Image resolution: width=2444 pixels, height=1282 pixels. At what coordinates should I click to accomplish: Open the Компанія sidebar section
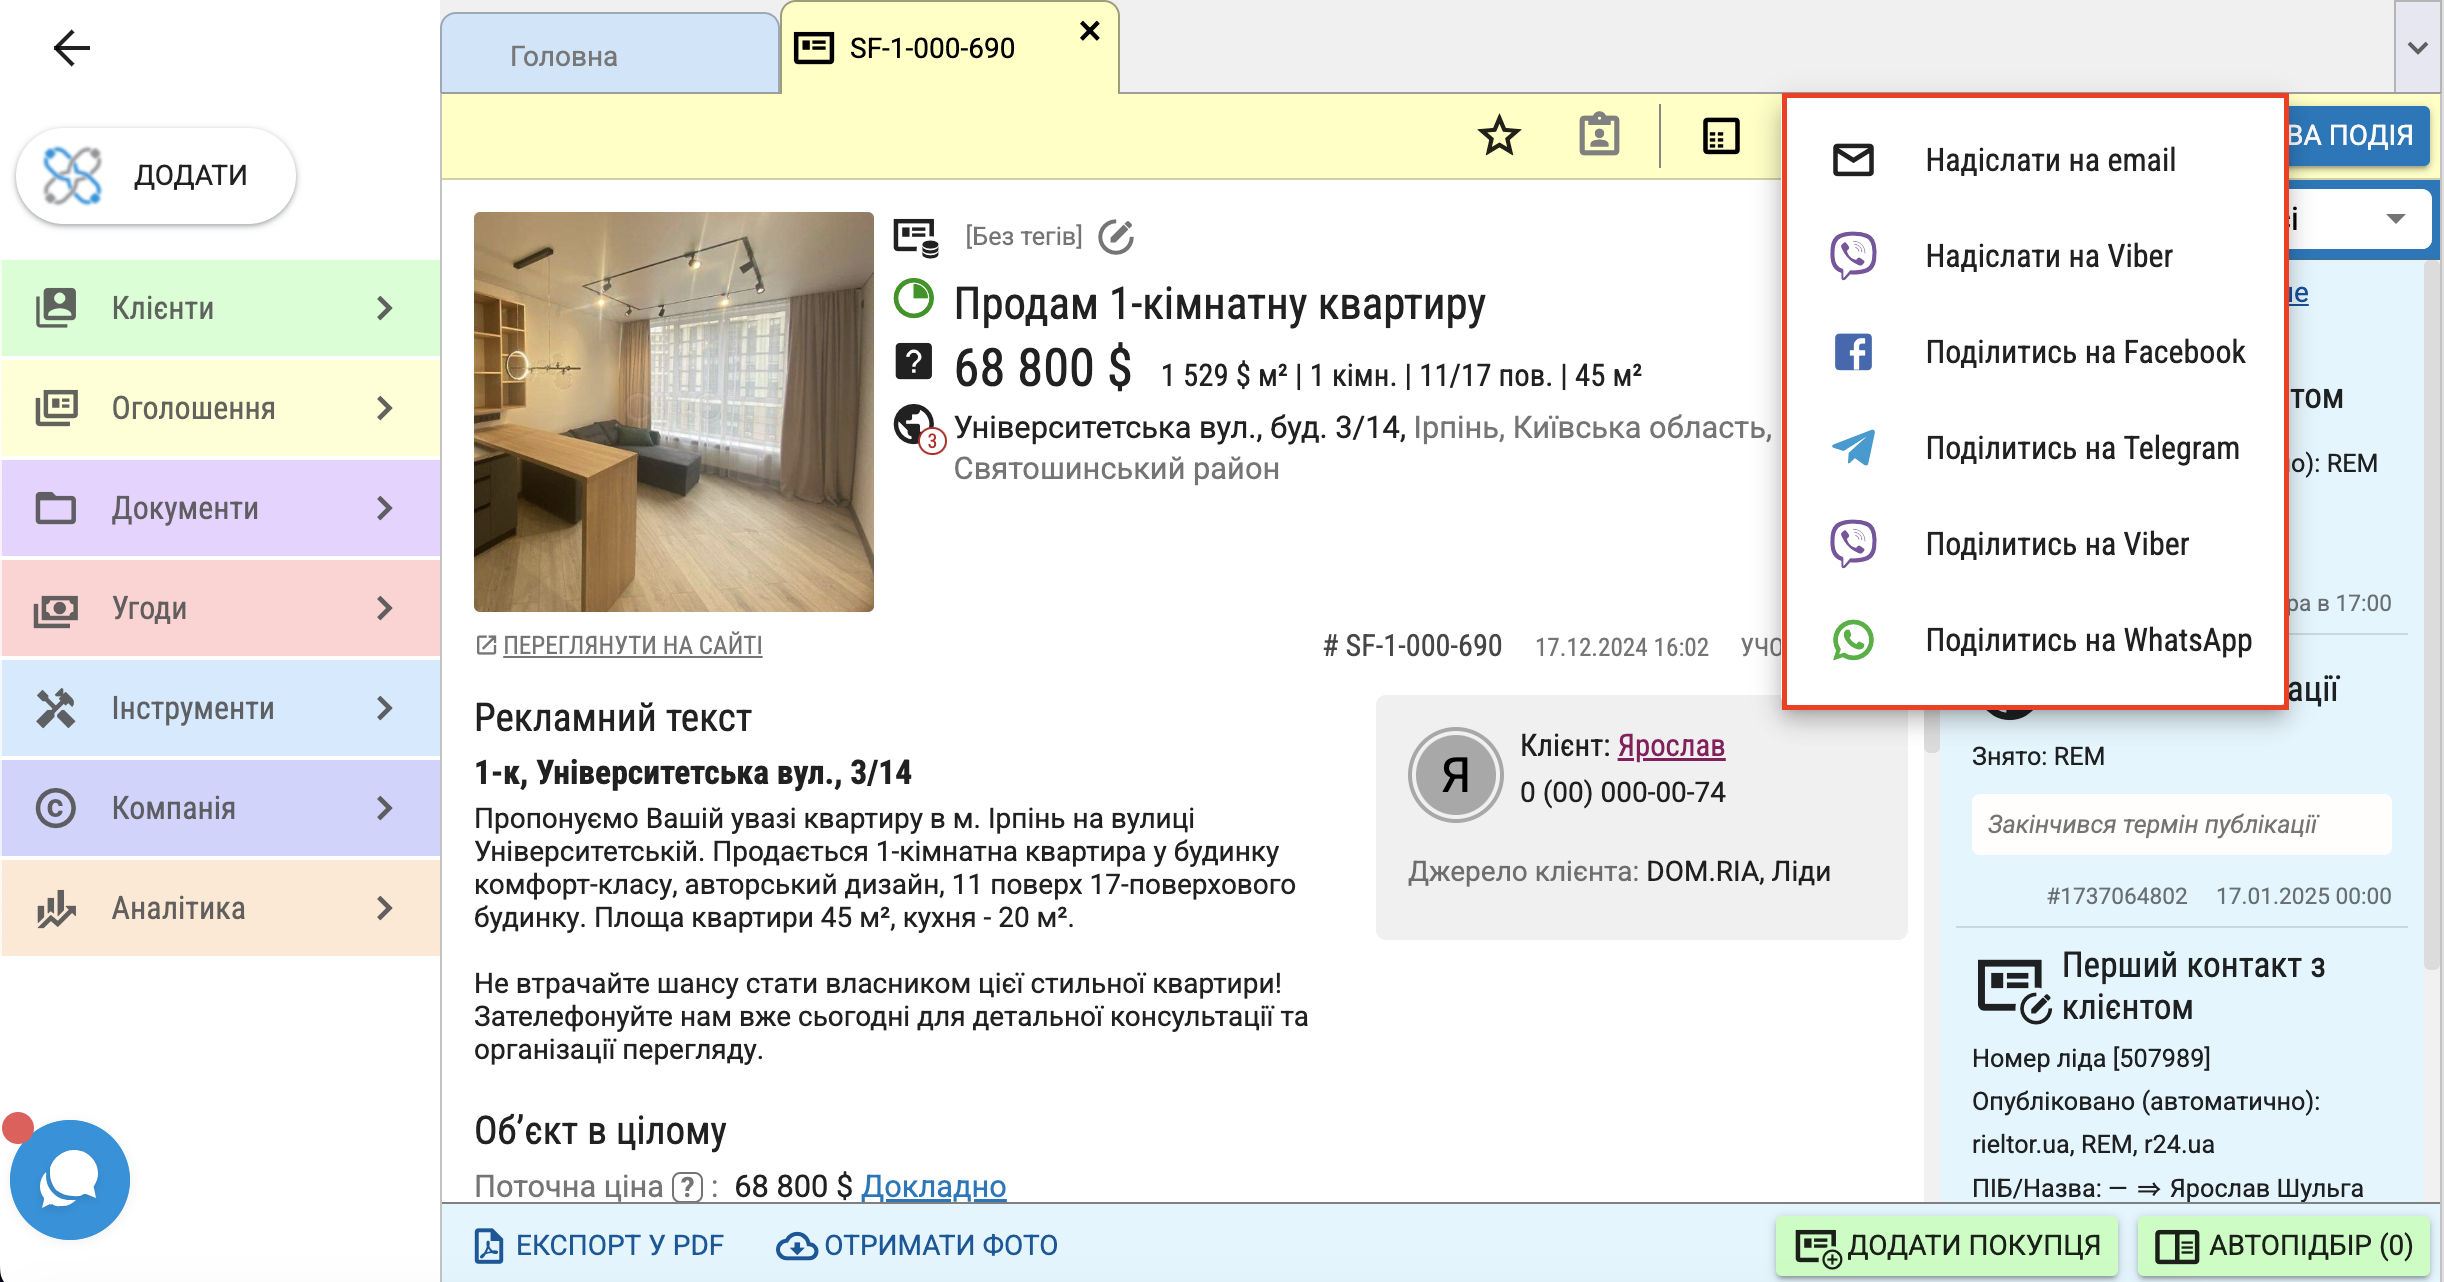pyautogui.click(x=220, y=808)
